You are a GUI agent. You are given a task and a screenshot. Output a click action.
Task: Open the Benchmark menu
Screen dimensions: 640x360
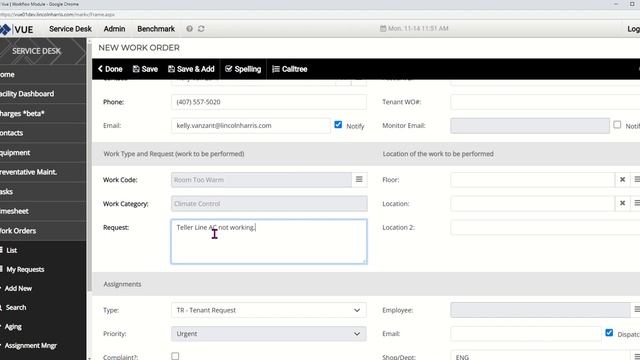click(156, 29)
